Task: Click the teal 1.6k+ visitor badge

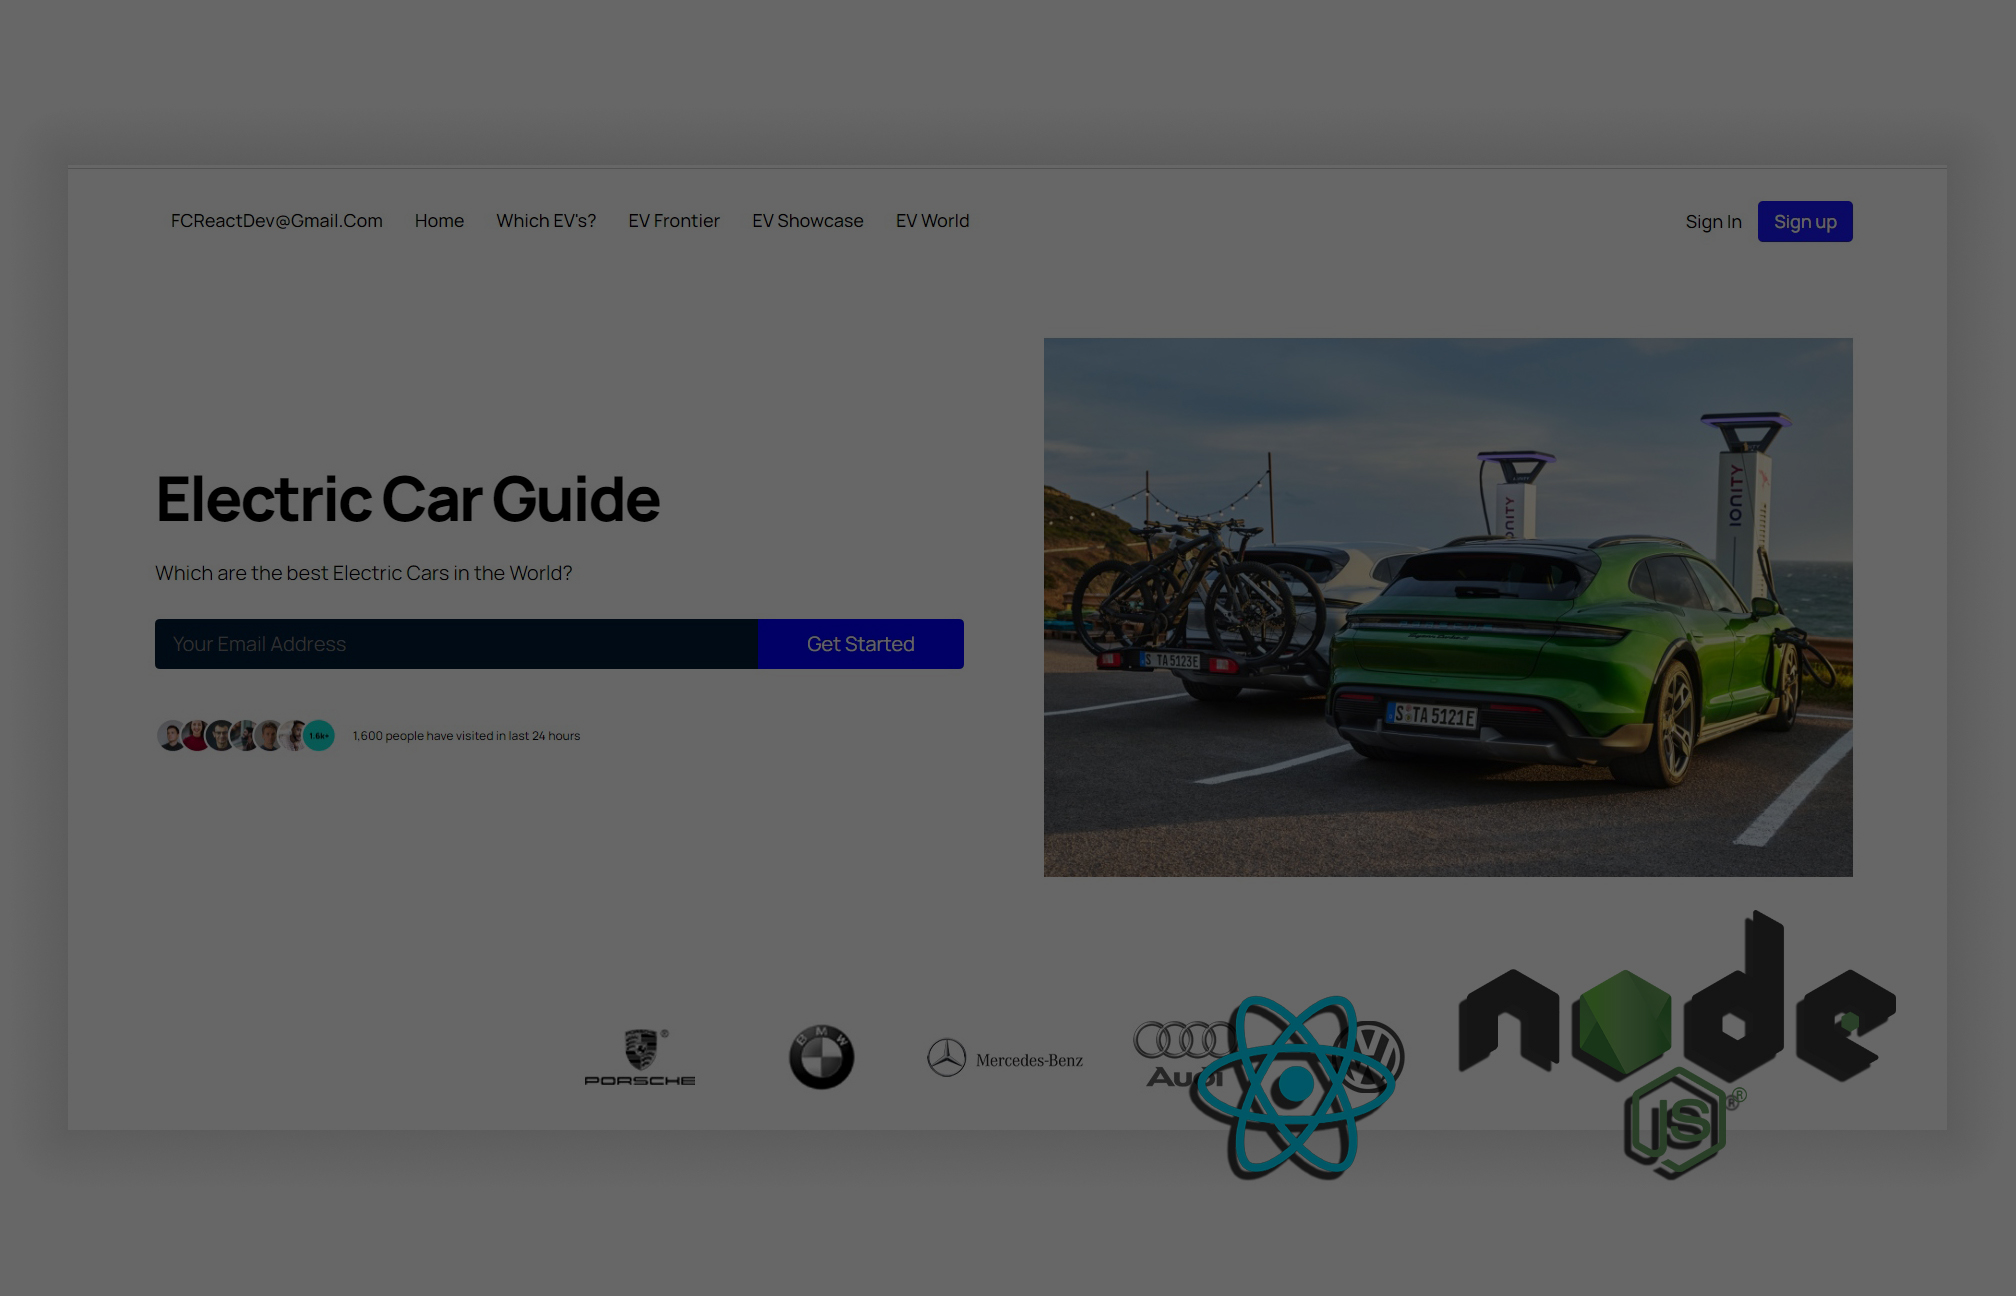Action: click(x=319, y=735)
